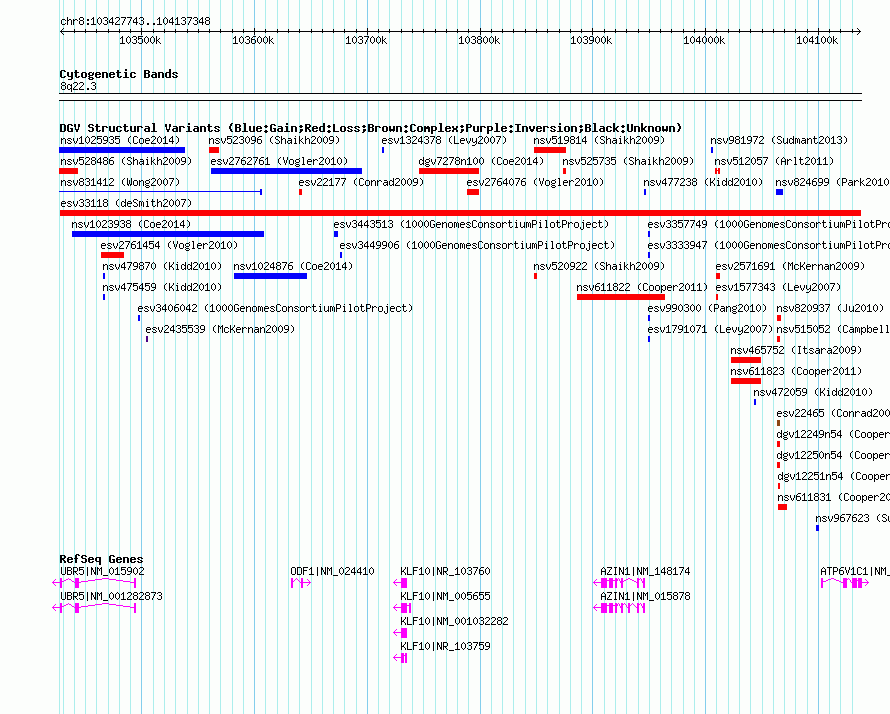Click the chr8:103427743..104137348 coordinate label
This screenshot has width=890, height=714.
[x=135, y=22]
